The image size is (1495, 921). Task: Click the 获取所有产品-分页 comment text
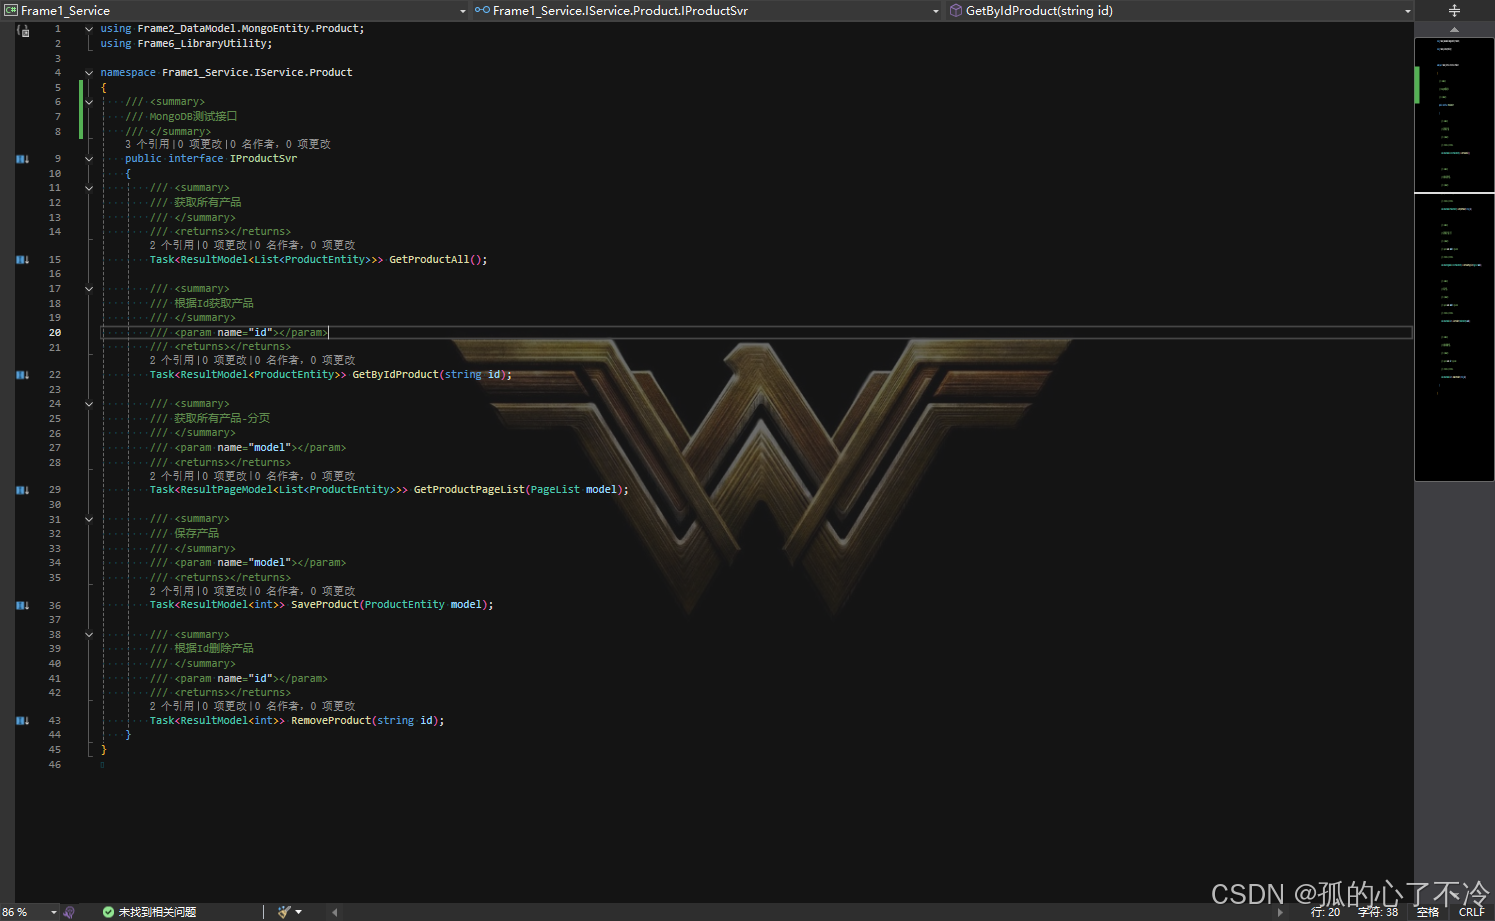pos(222,418)
